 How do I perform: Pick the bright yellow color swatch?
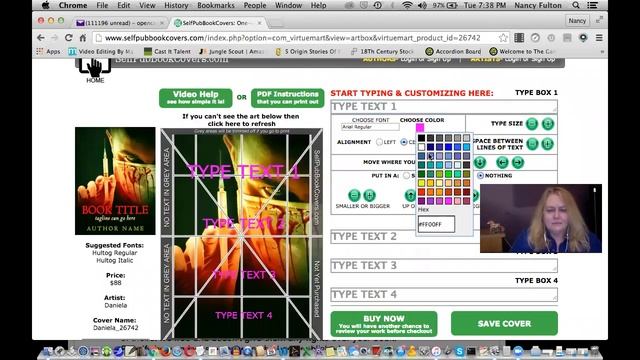coord(421,183)
